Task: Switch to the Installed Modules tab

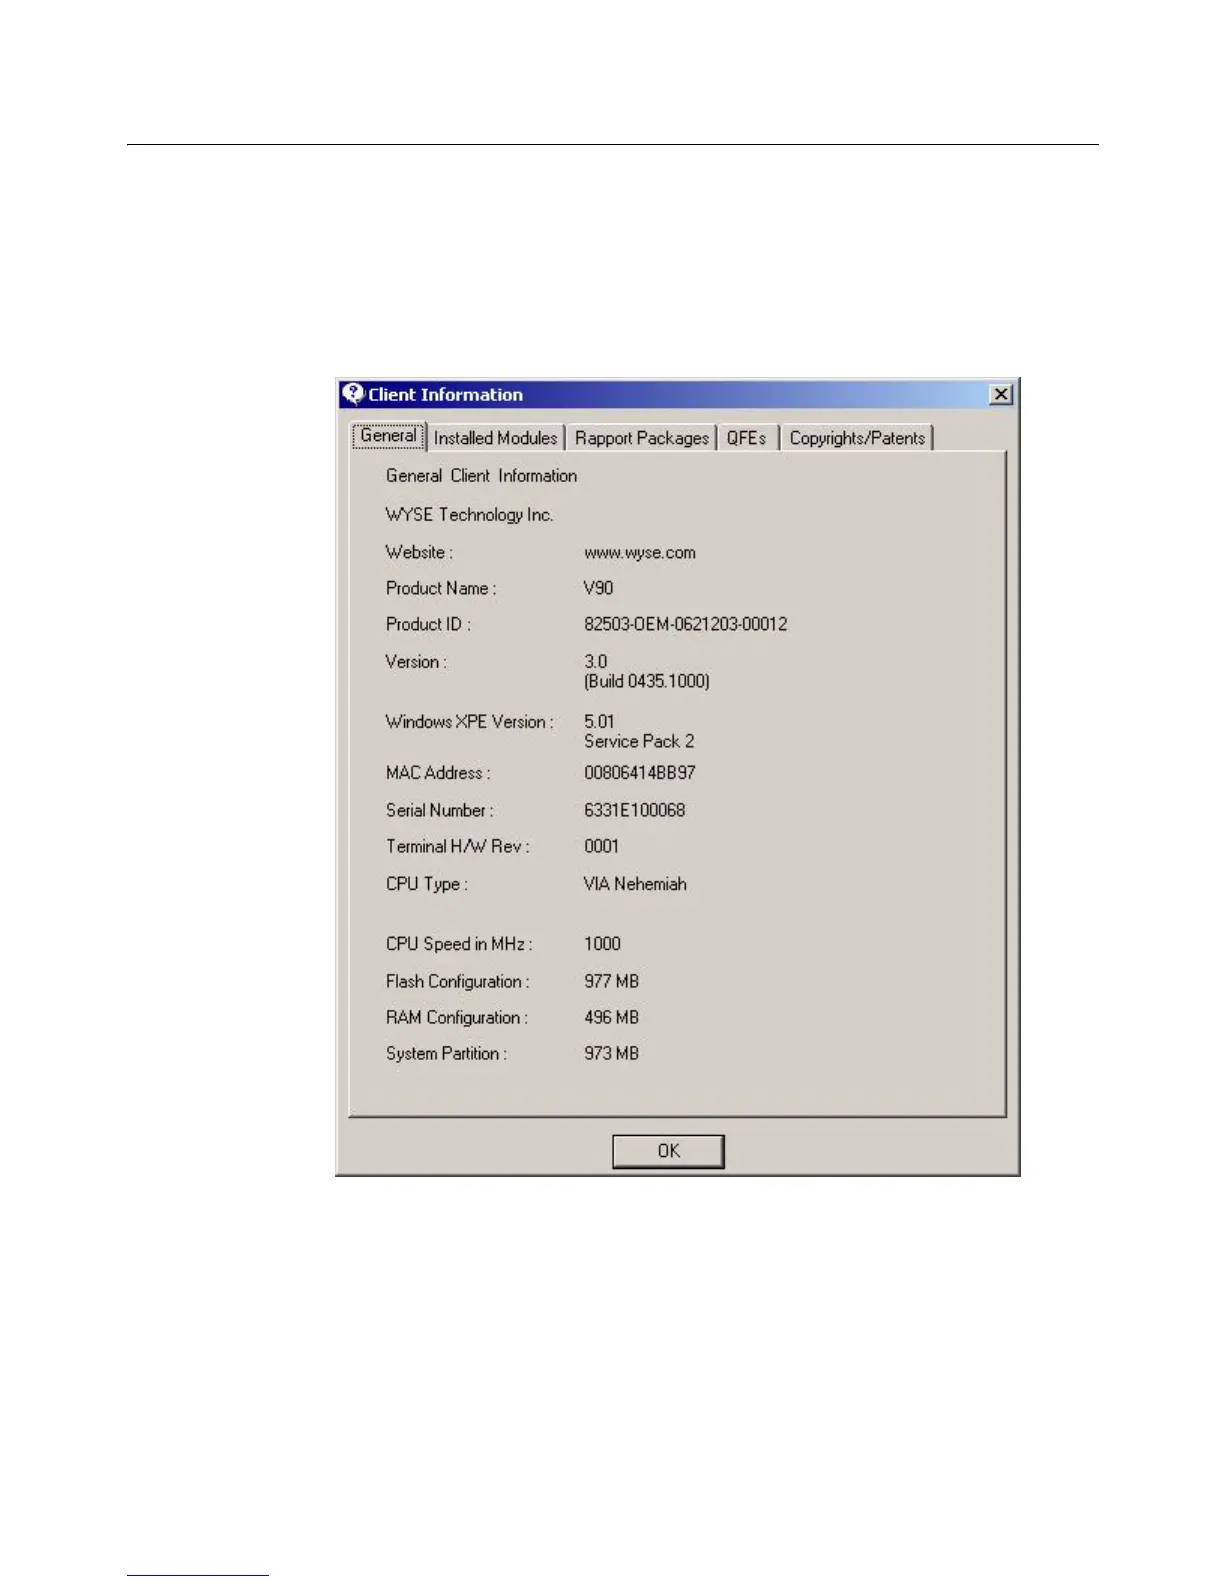Action: coord(495,438)
